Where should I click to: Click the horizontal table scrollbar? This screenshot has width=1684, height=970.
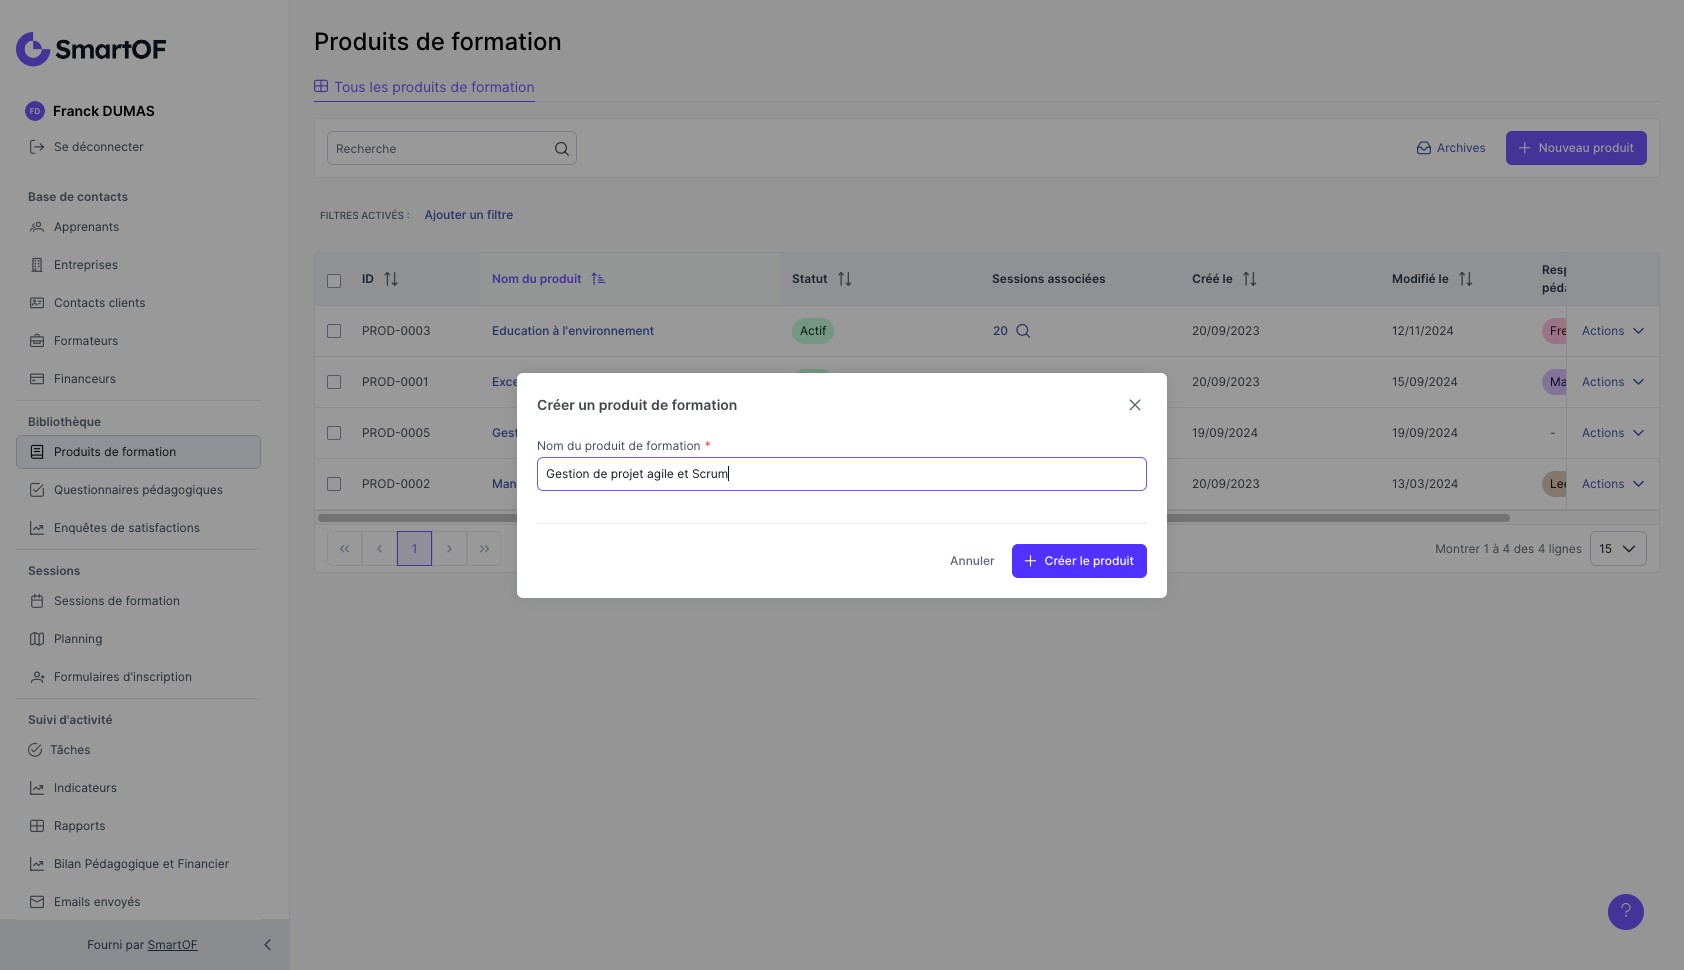(x=913, y=518)
